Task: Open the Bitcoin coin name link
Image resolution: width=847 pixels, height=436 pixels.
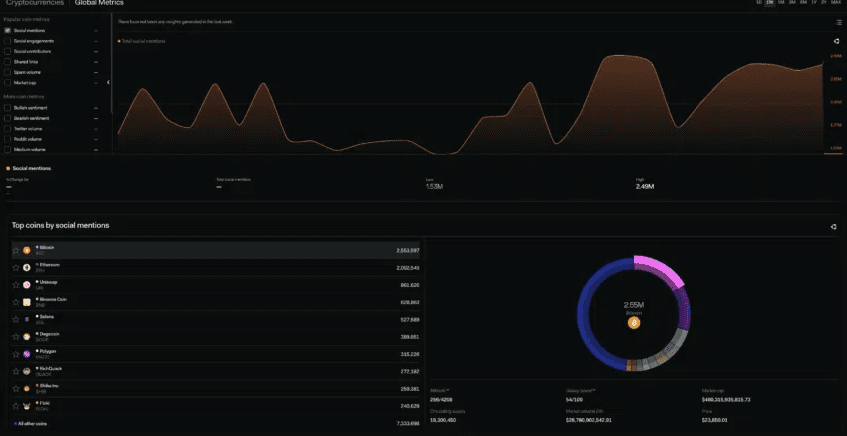Action: [x=47, y=247]
